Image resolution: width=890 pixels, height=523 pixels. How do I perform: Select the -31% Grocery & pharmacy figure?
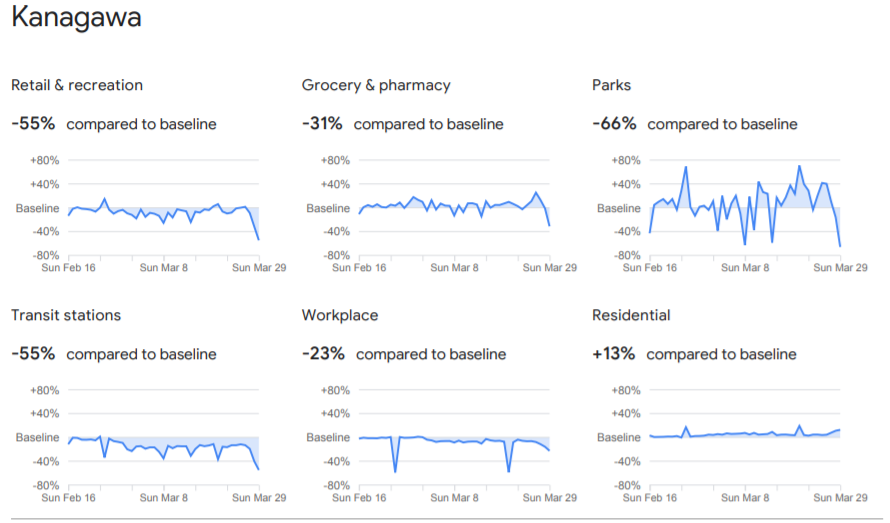tap(322, 124)
